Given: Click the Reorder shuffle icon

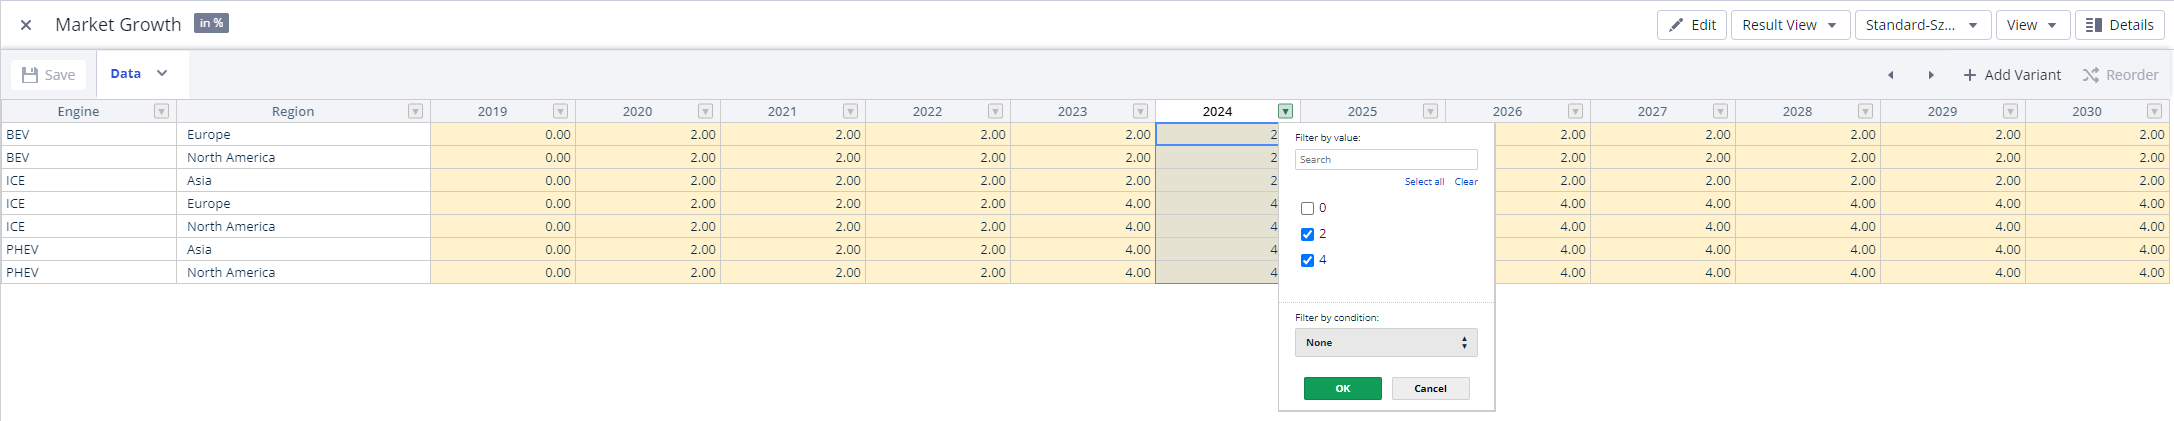Looking at the screenshot, I should (x=2090, y=75).
